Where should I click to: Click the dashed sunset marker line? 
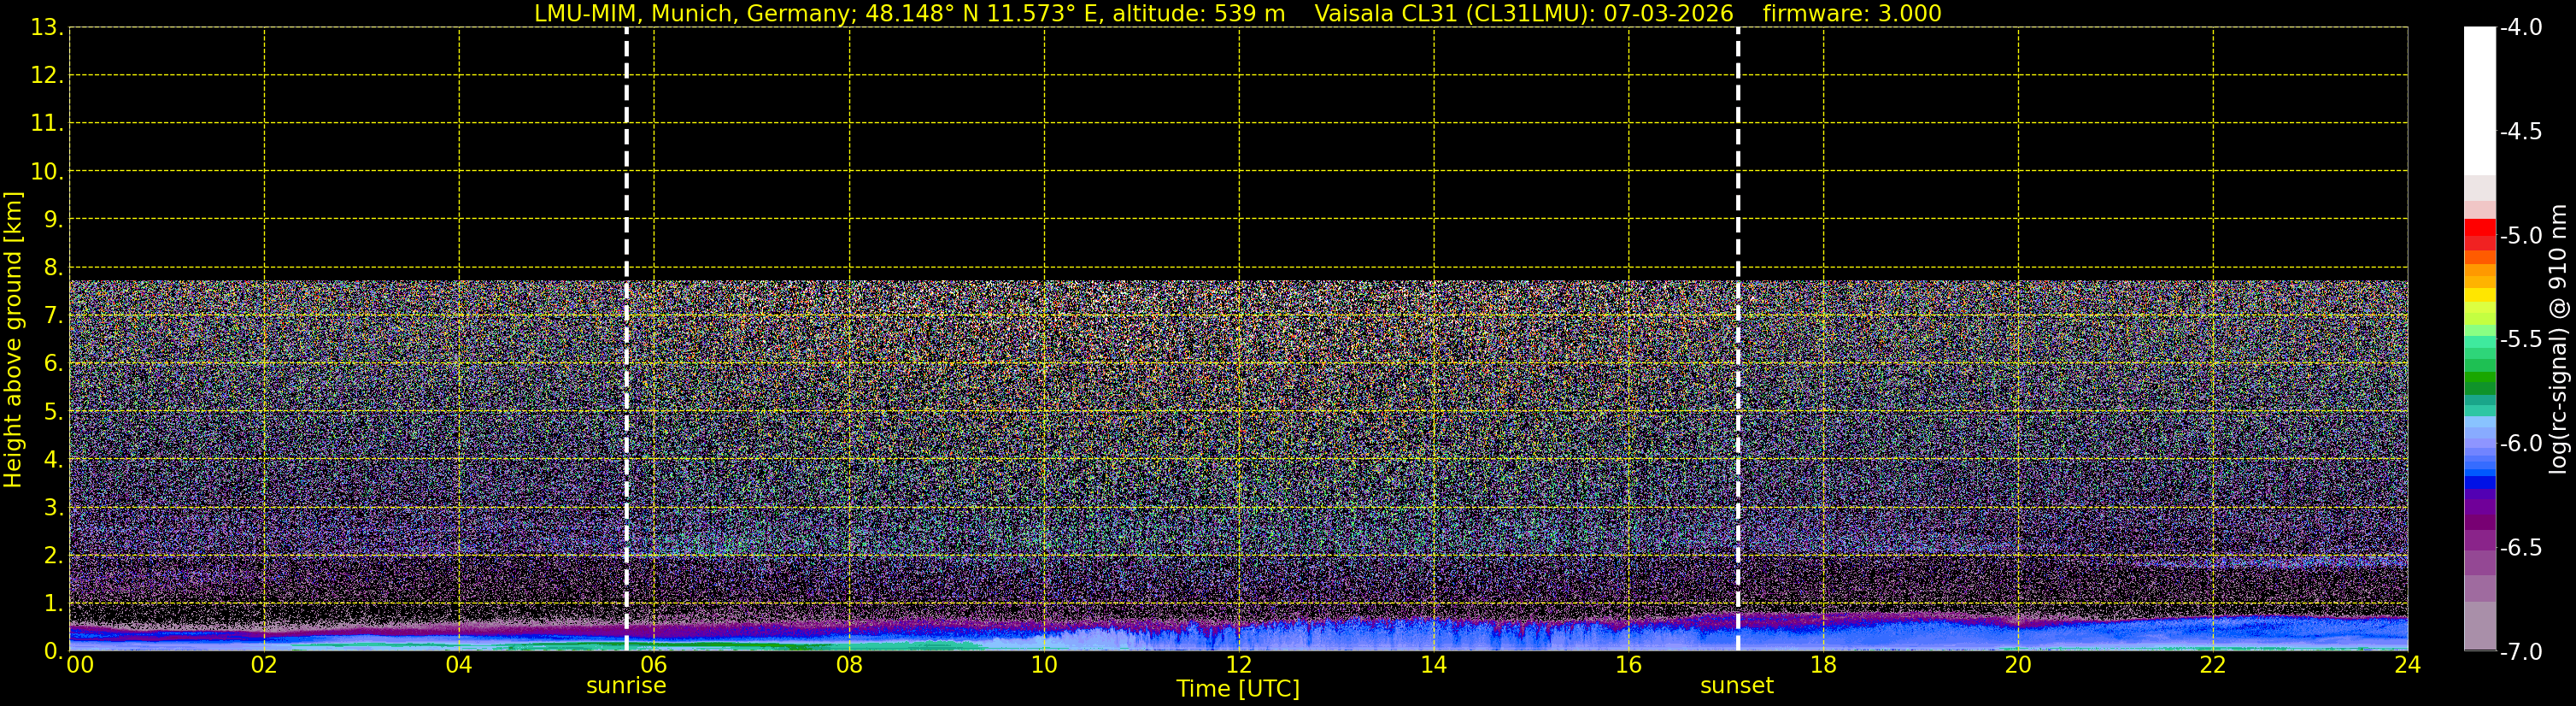(x=1738, y=339)
